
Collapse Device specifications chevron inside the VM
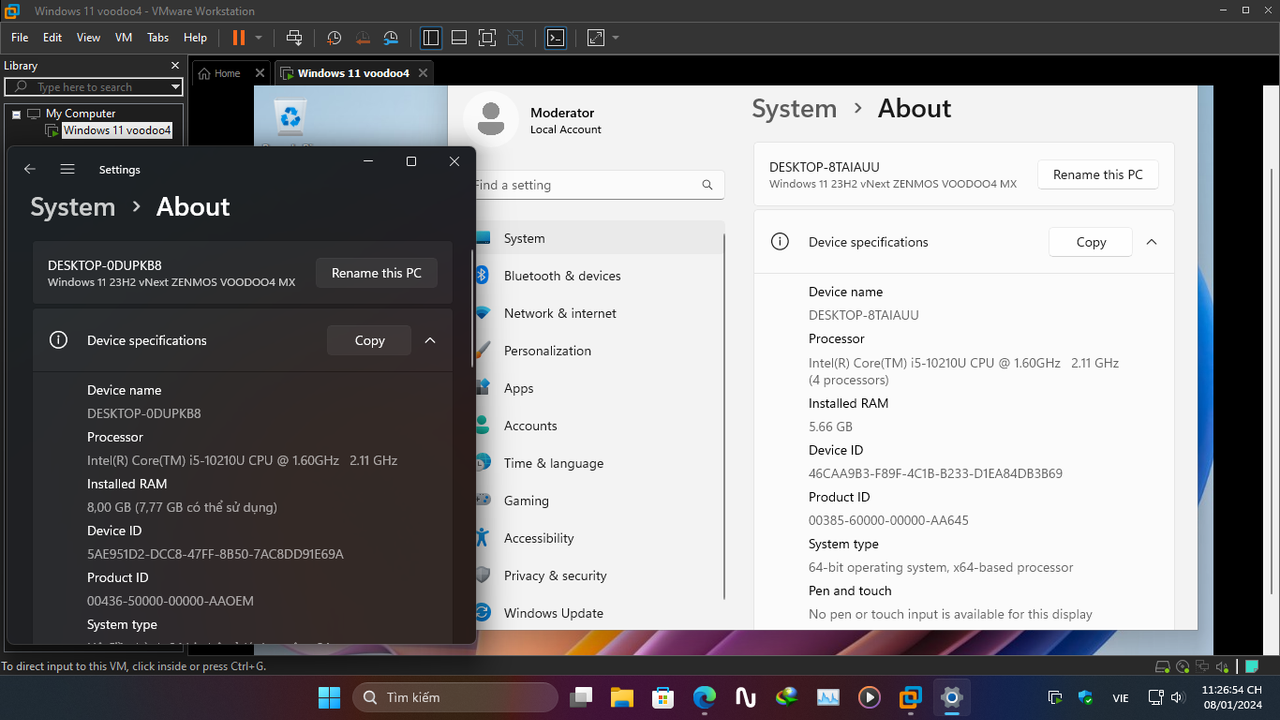pyautogui.click(x=1151, y=242)
